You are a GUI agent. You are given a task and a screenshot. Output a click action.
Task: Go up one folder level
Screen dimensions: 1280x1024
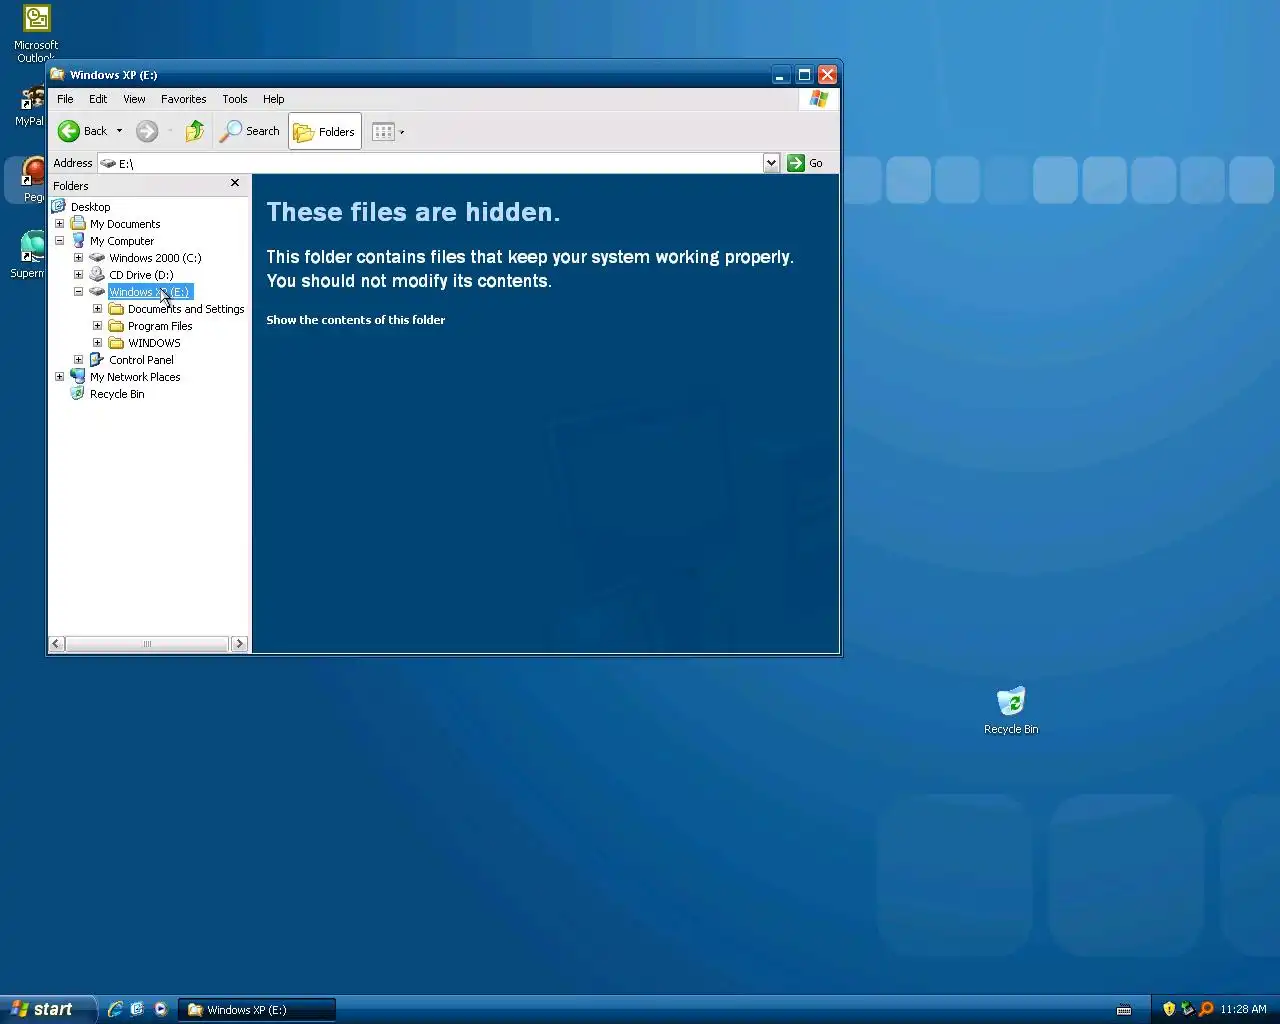click(195, 131)
